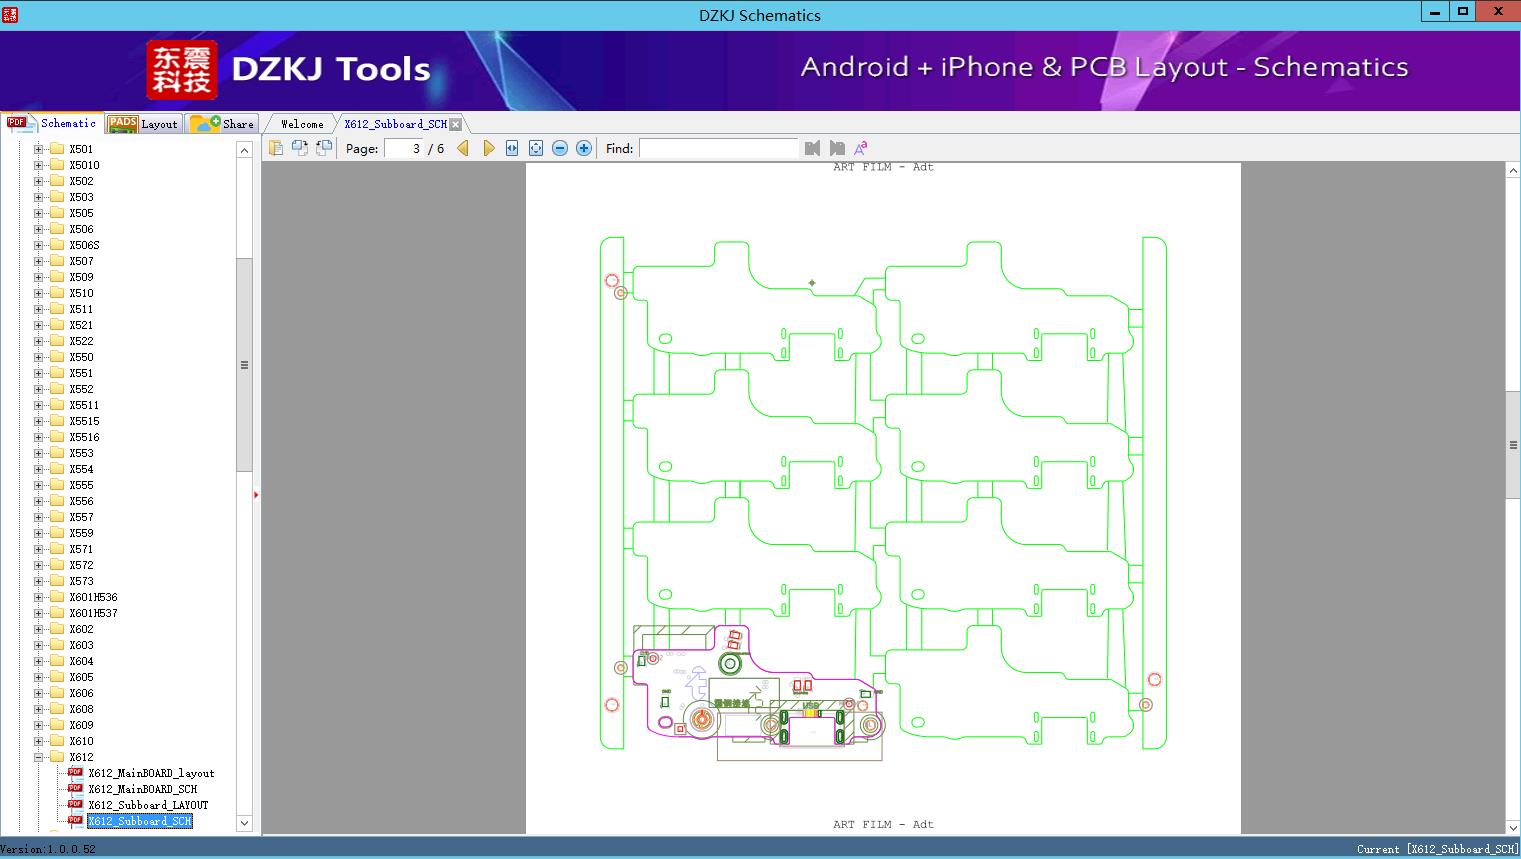Close the X612_Subboard_SCH tab

tap(456, 124)
